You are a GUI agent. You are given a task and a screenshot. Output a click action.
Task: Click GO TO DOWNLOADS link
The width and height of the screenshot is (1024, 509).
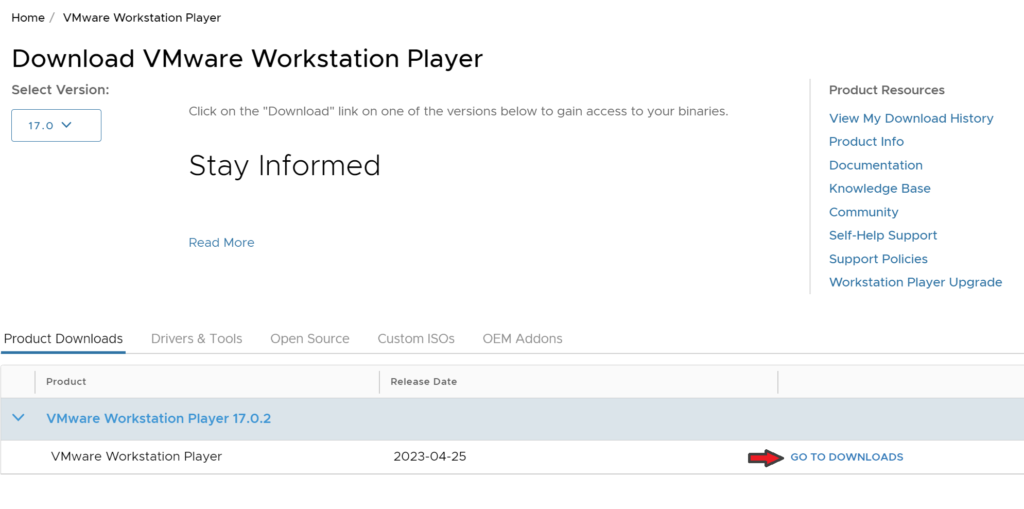tap(847, 457)
